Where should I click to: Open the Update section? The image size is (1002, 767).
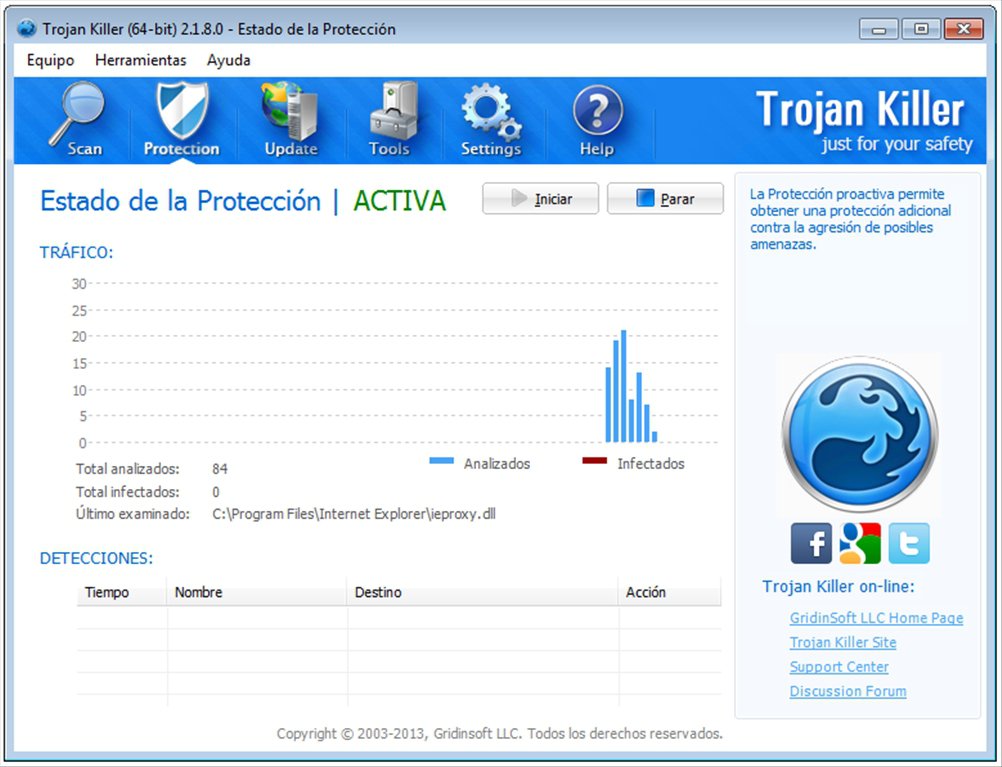point(291,120)
